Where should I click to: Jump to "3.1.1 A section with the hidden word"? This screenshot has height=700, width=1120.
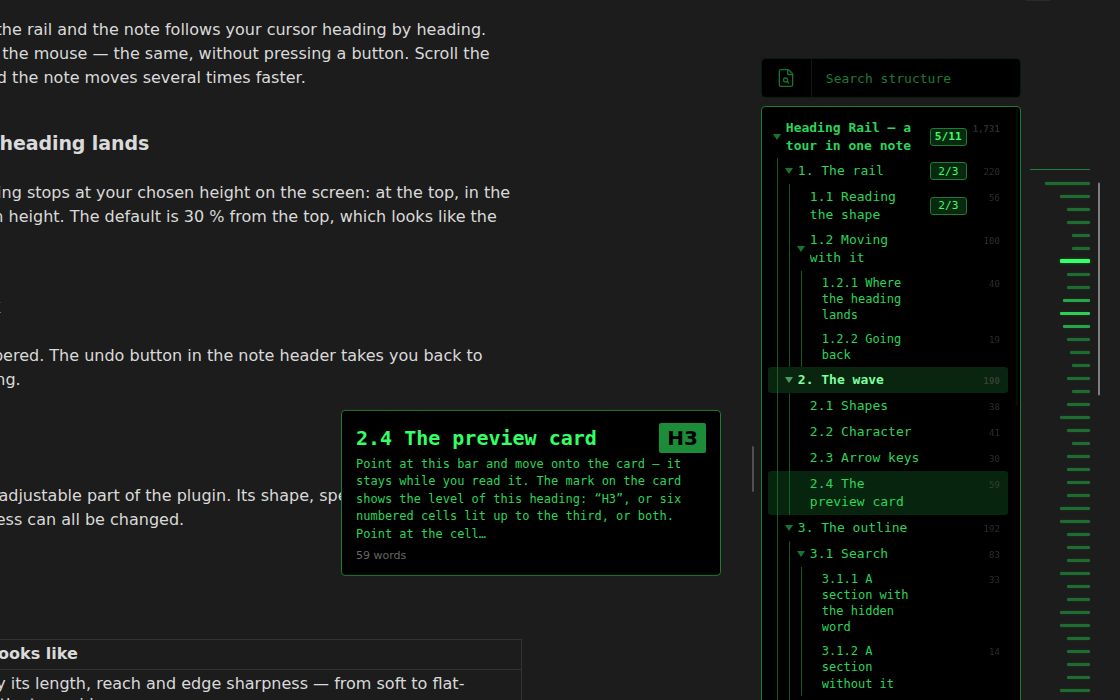(864, 603)
